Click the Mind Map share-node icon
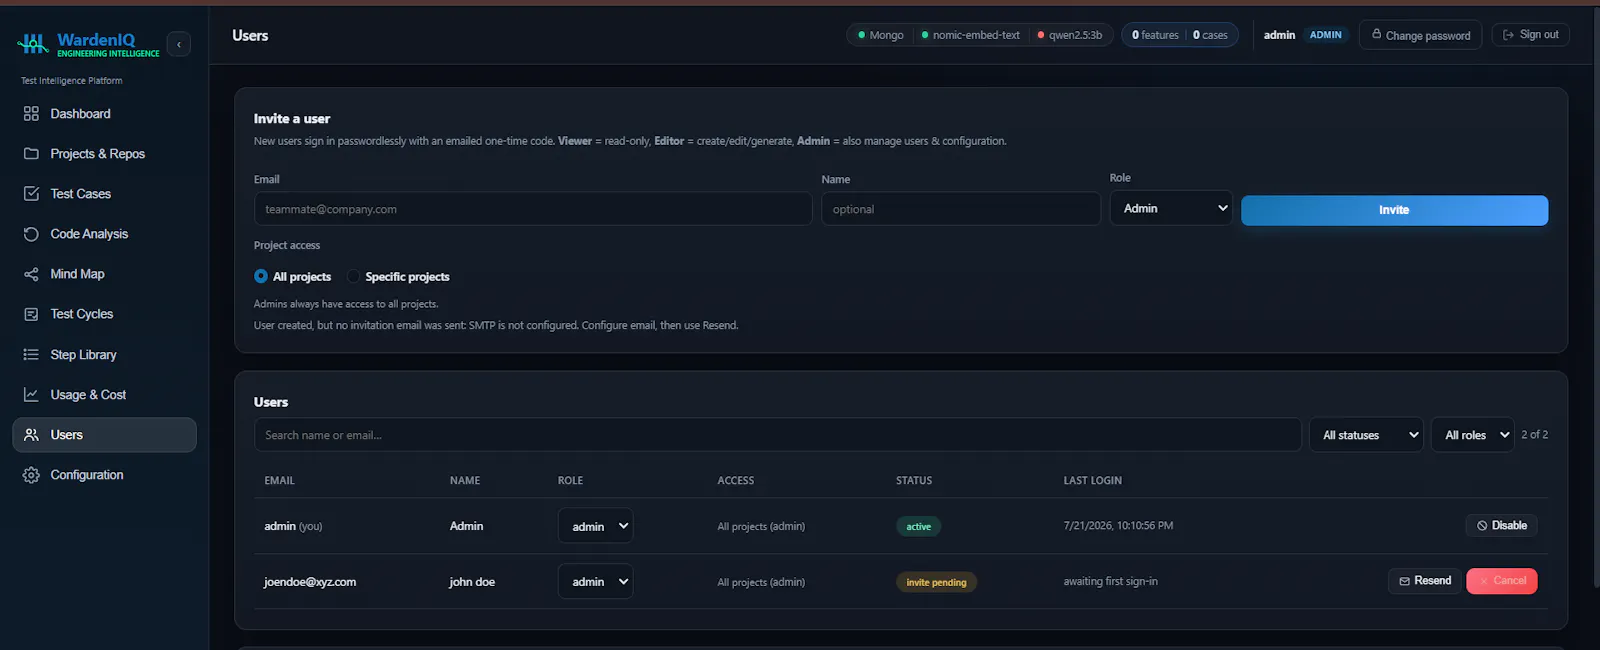 (x=31, y=274)
